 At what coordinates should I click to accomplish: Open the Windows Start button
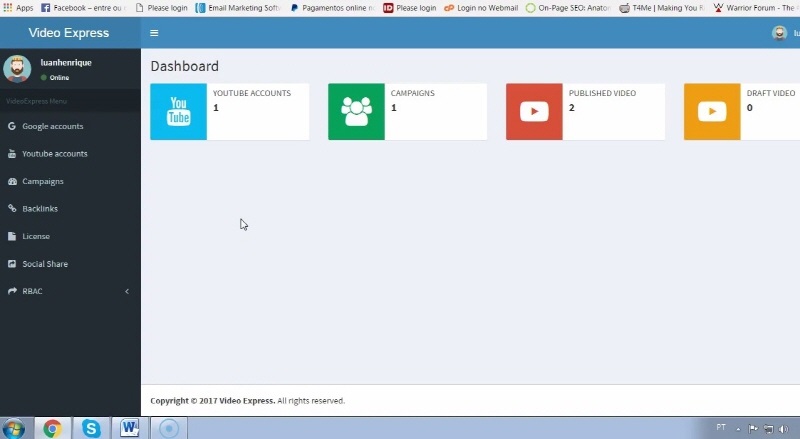[14, 428]
